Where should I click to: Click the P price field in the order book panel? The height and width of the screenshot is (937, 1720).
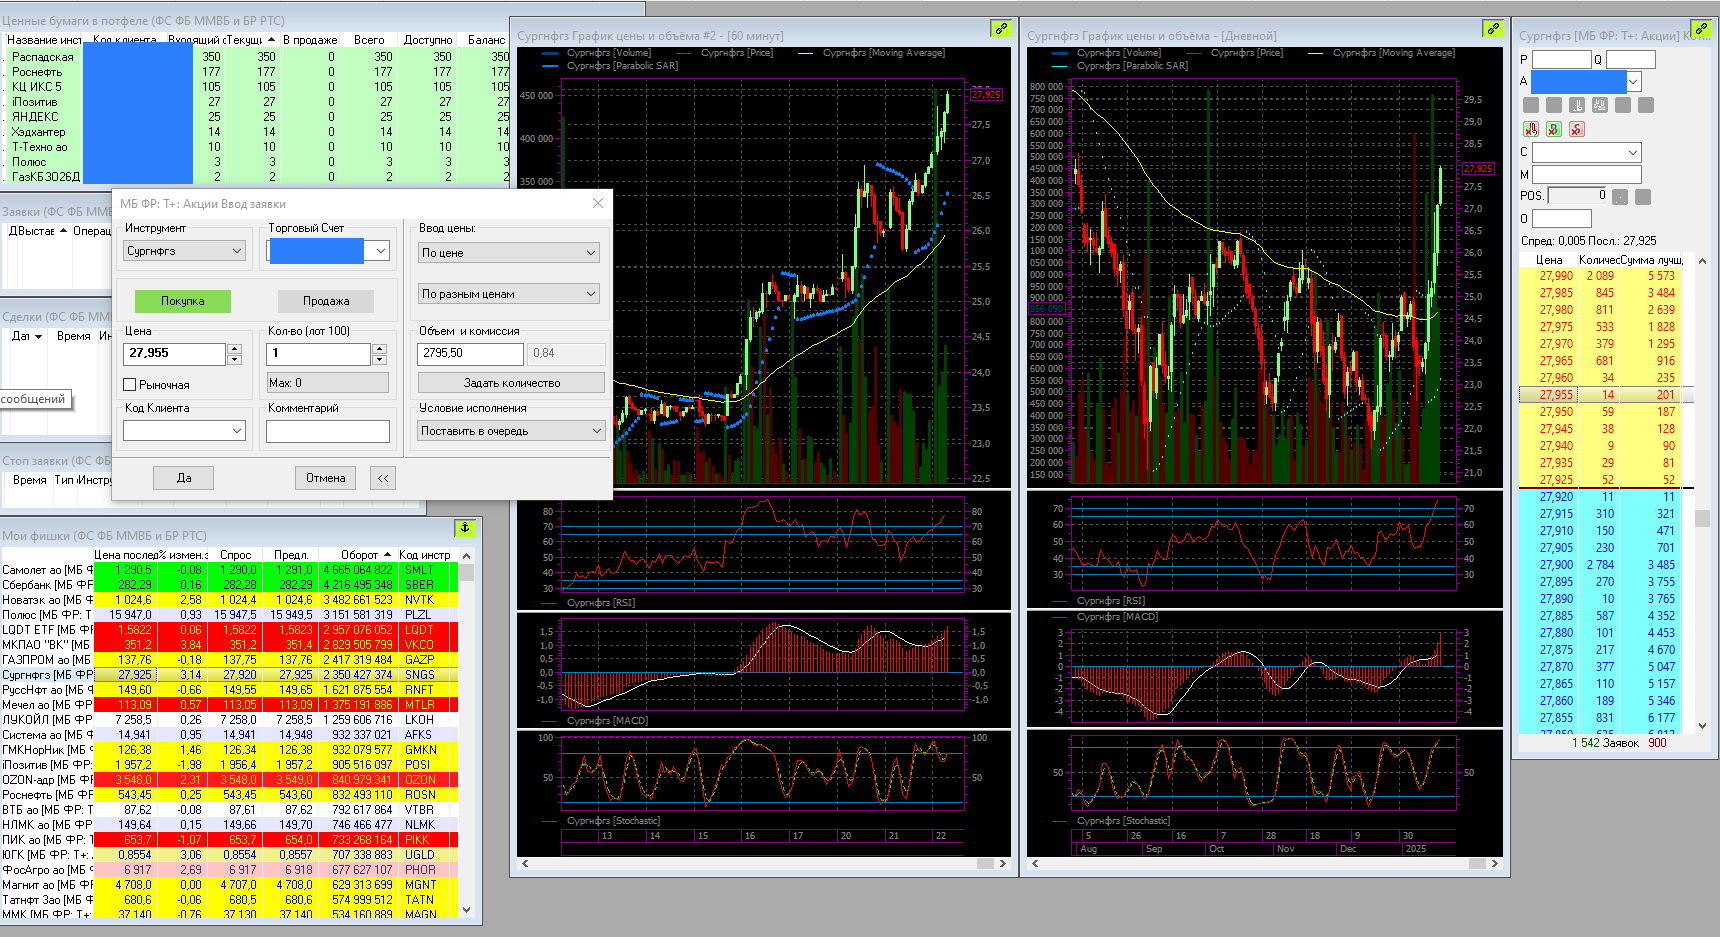(x=1561, y=60)
